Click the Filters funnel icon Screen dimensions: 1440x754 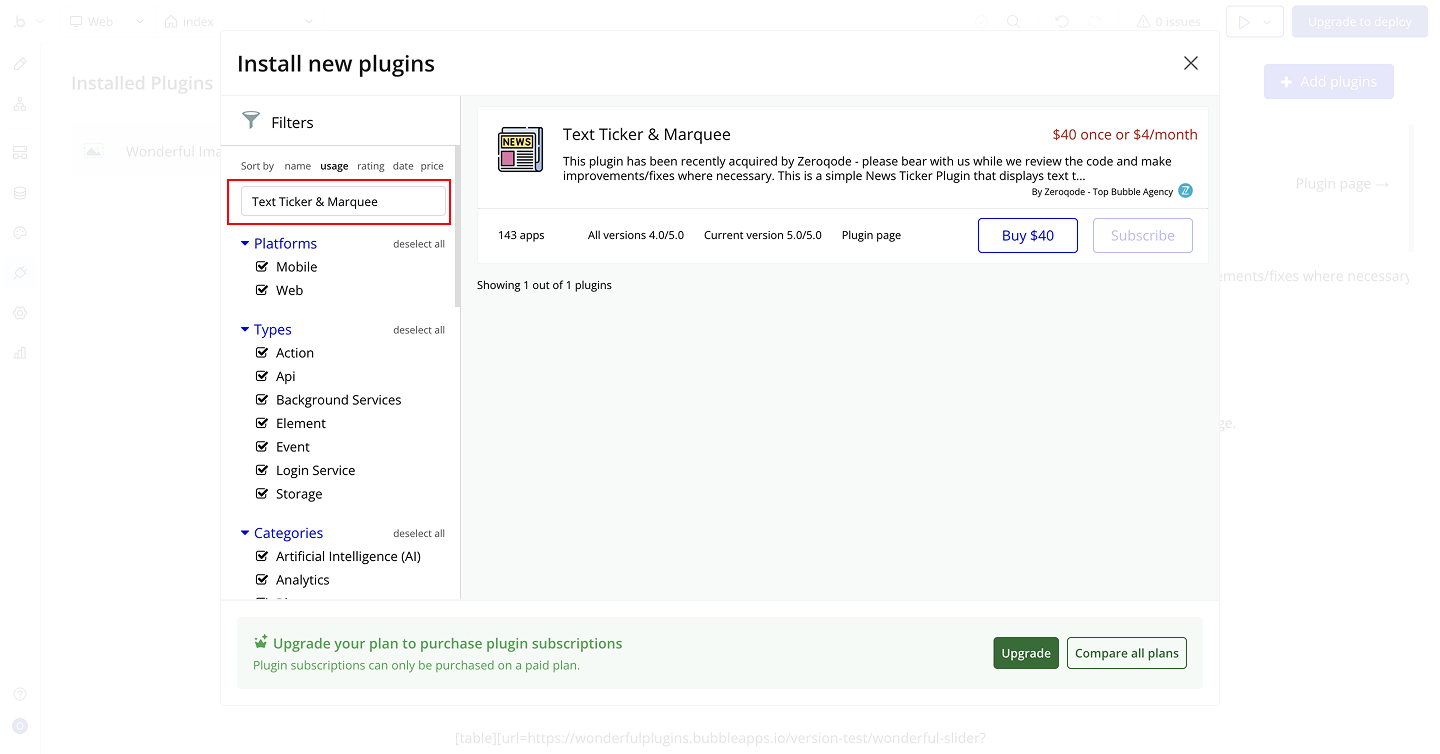pos(251,121)
